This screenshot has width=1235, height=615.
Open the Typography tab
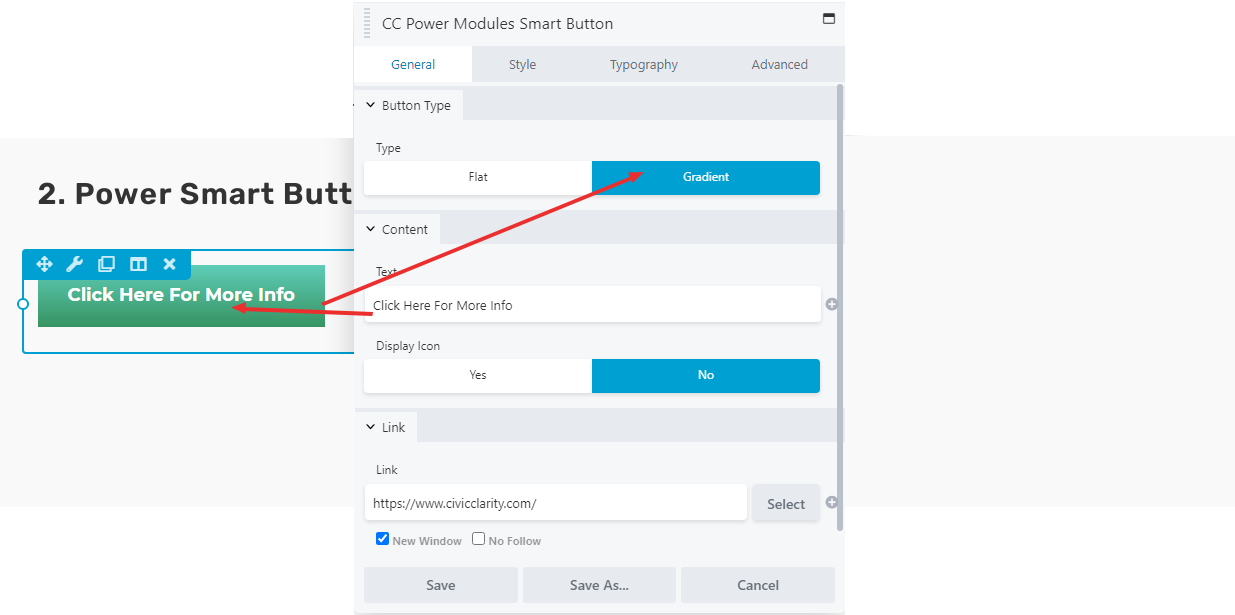coord(644,64)
